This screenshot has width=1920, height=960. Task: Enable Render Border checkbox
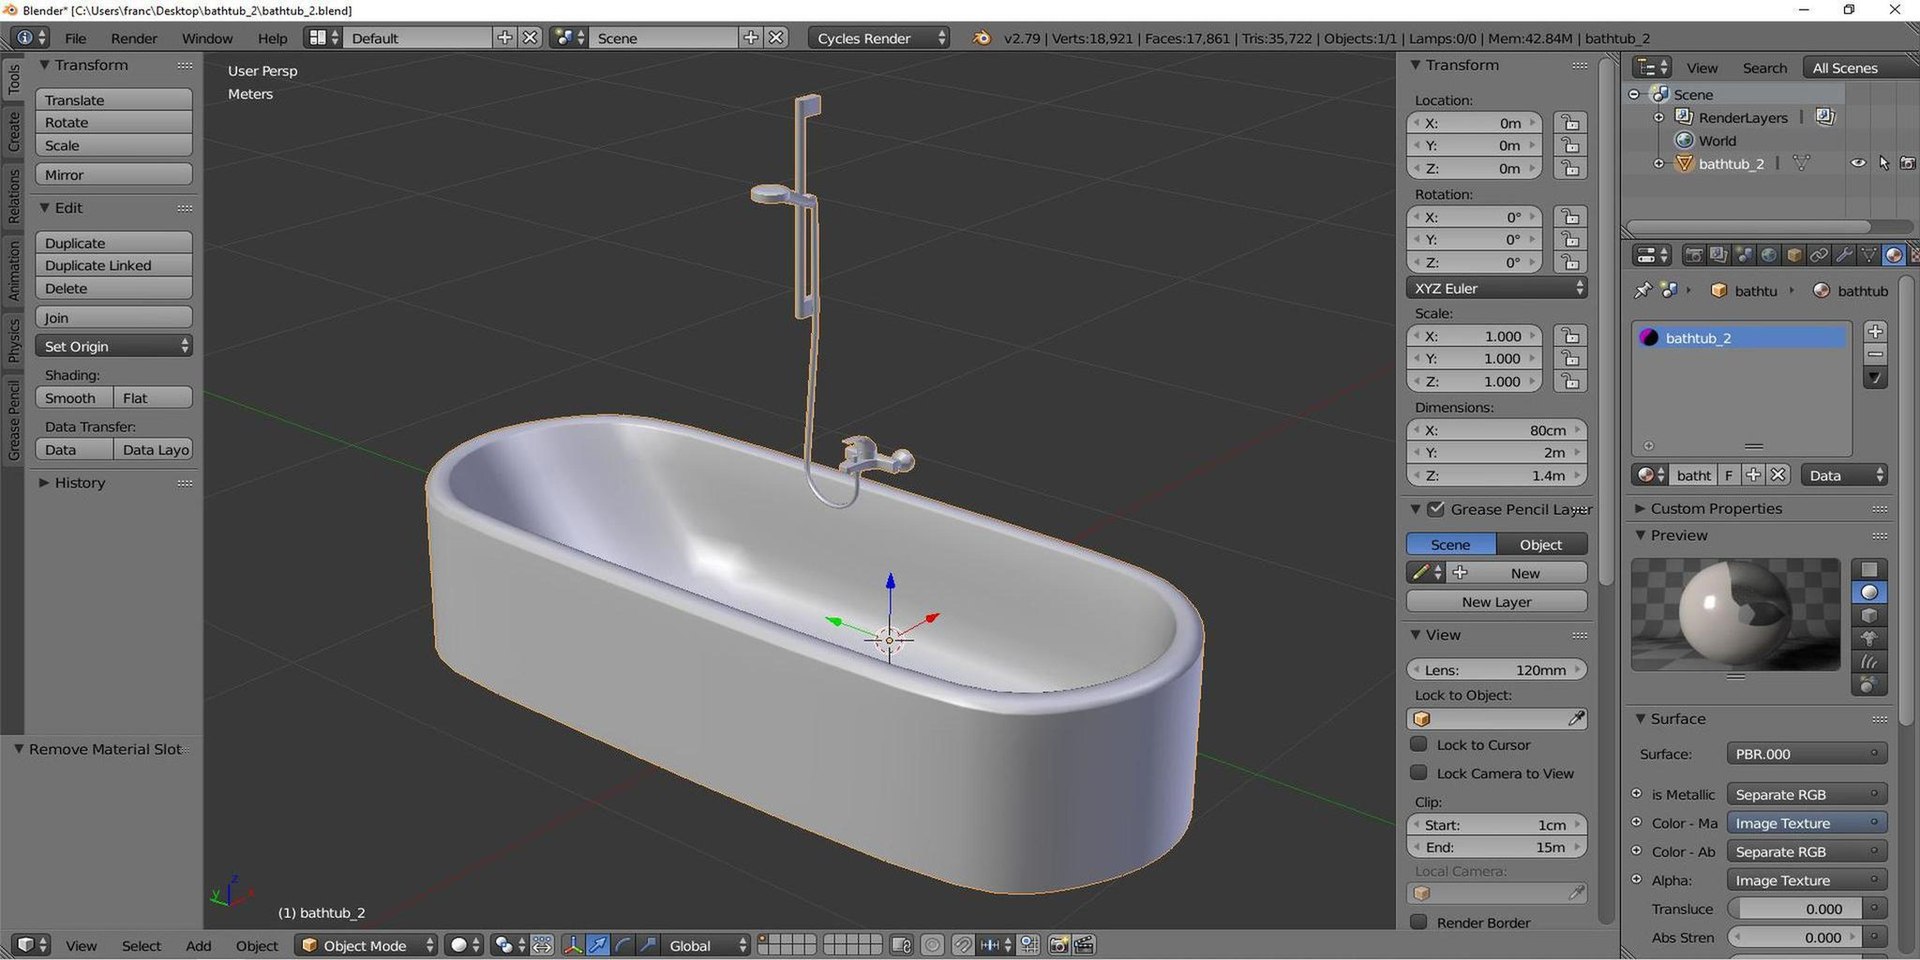coord(1418,922)
